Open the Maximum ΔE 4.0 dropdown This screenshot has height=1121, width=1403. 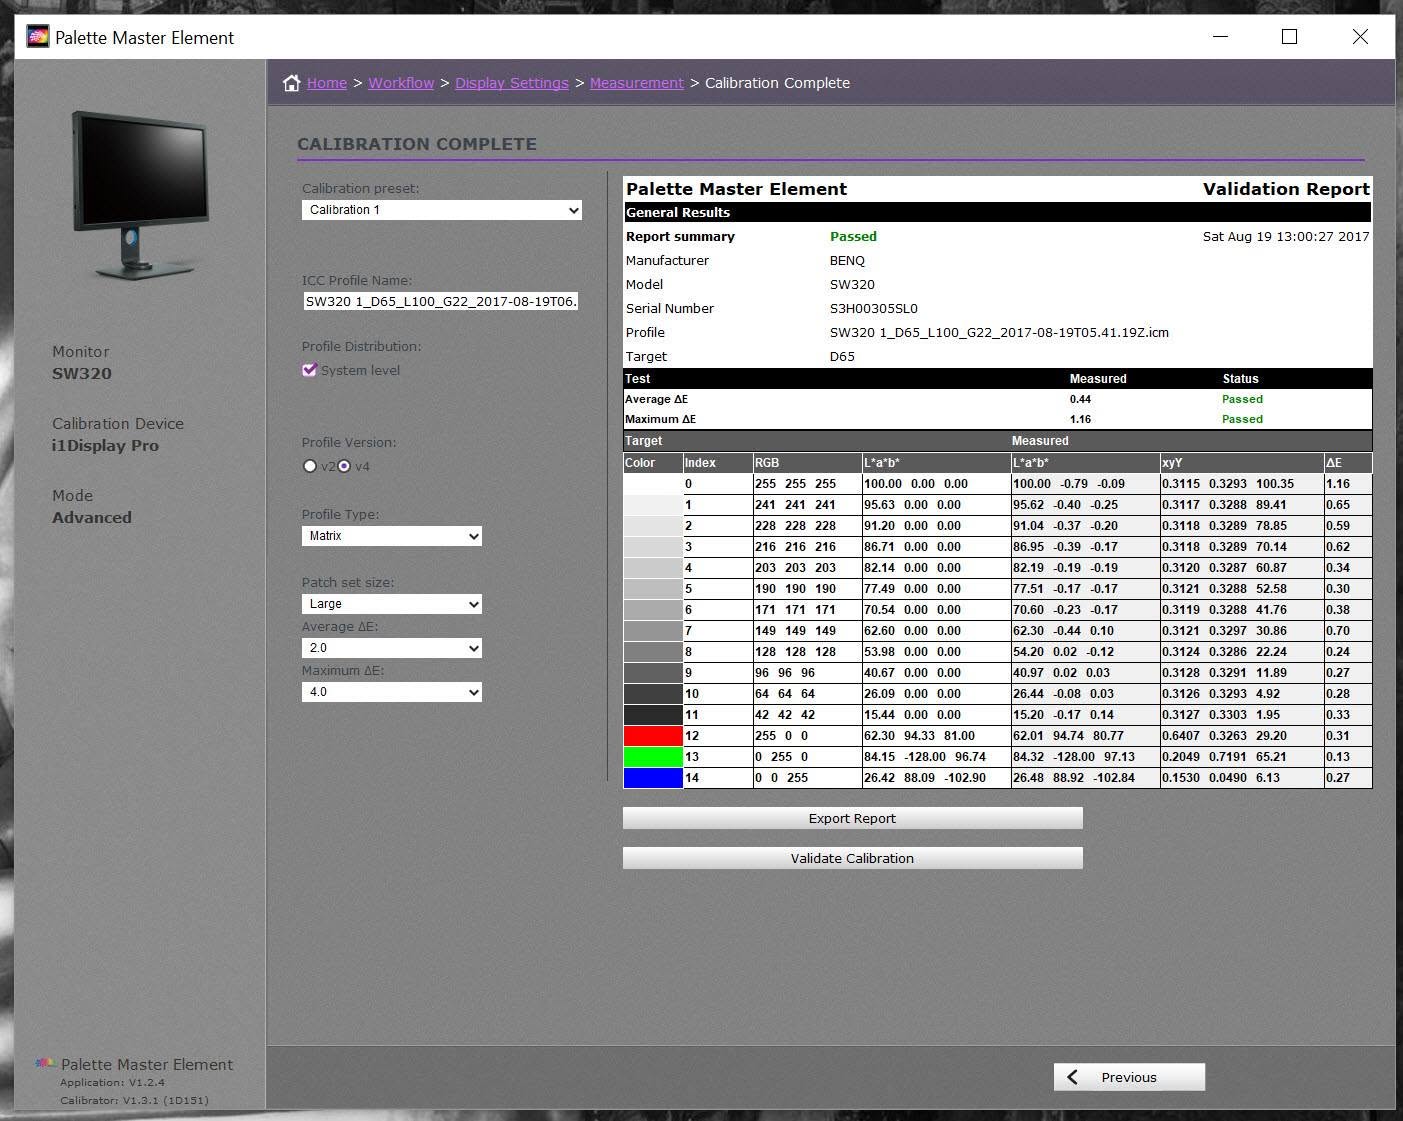click(x=392, y=692)
